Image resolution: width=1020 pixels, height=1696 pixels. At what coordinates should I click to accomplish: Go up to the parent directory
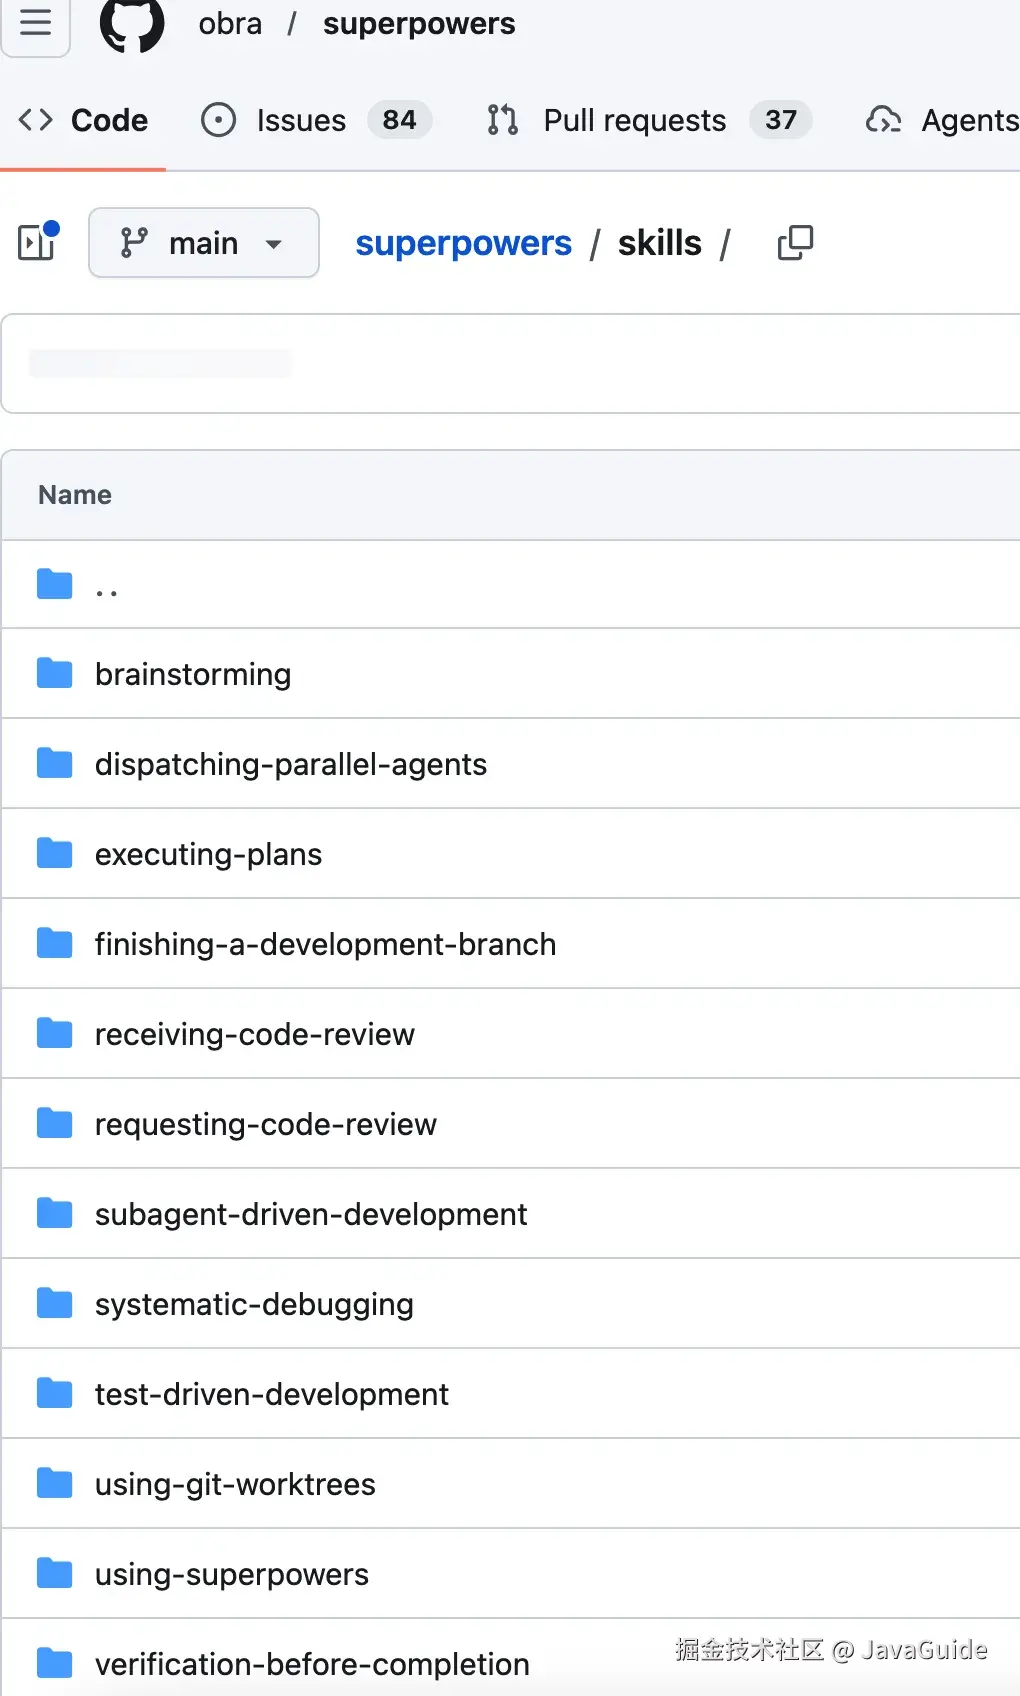[x=106, y=586]
